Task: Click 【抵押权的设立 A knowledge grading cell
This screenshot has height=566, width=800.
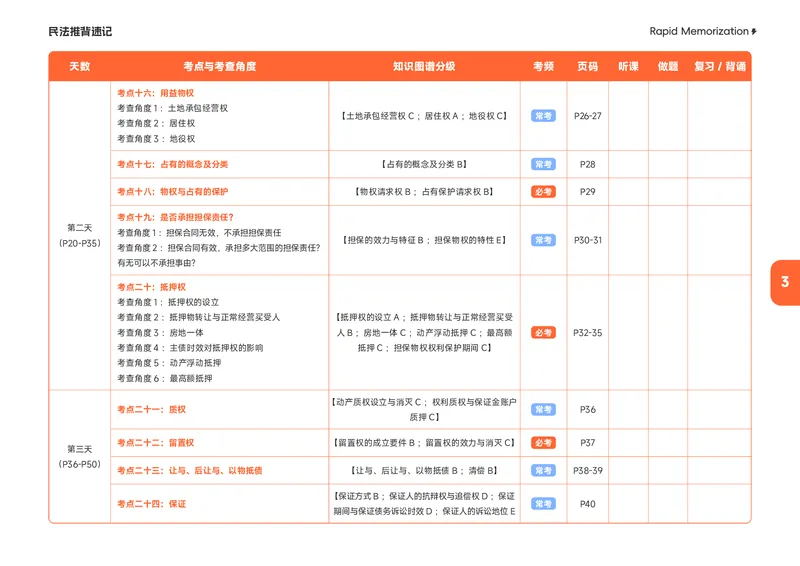Action: click(x=424, y=333)
